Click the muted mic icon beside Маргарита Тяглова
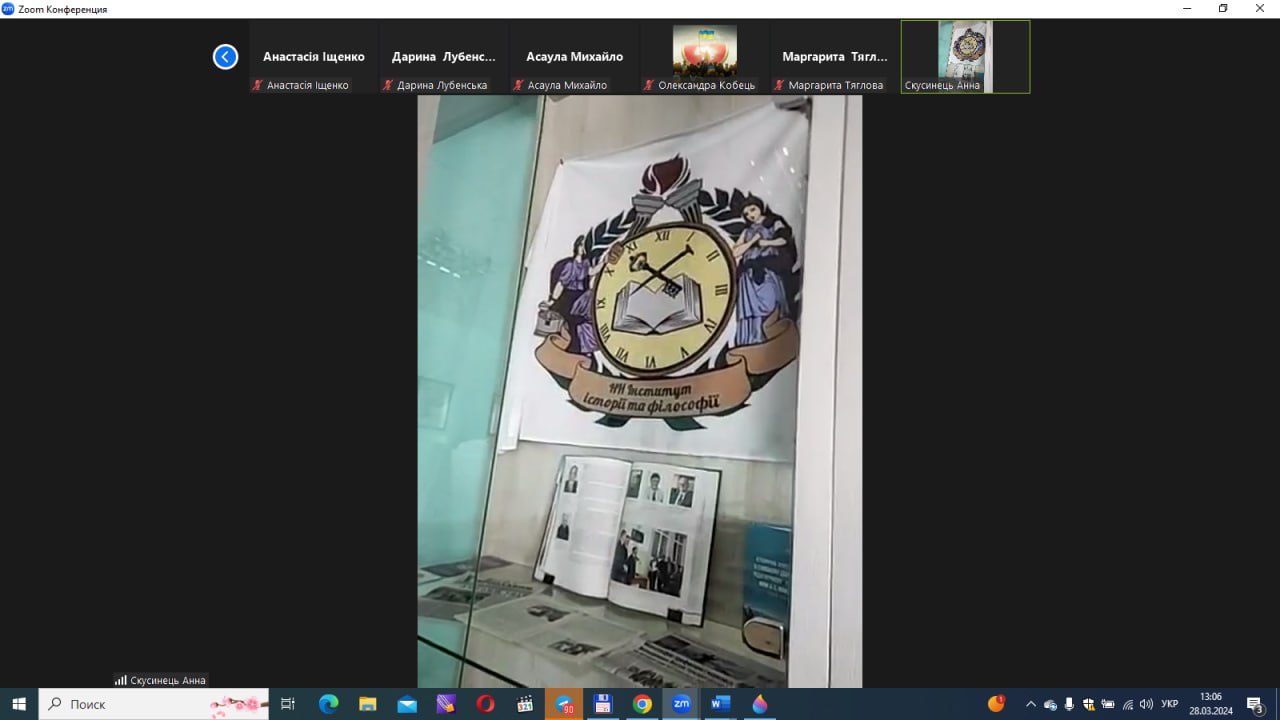 [x=778, y=85]
